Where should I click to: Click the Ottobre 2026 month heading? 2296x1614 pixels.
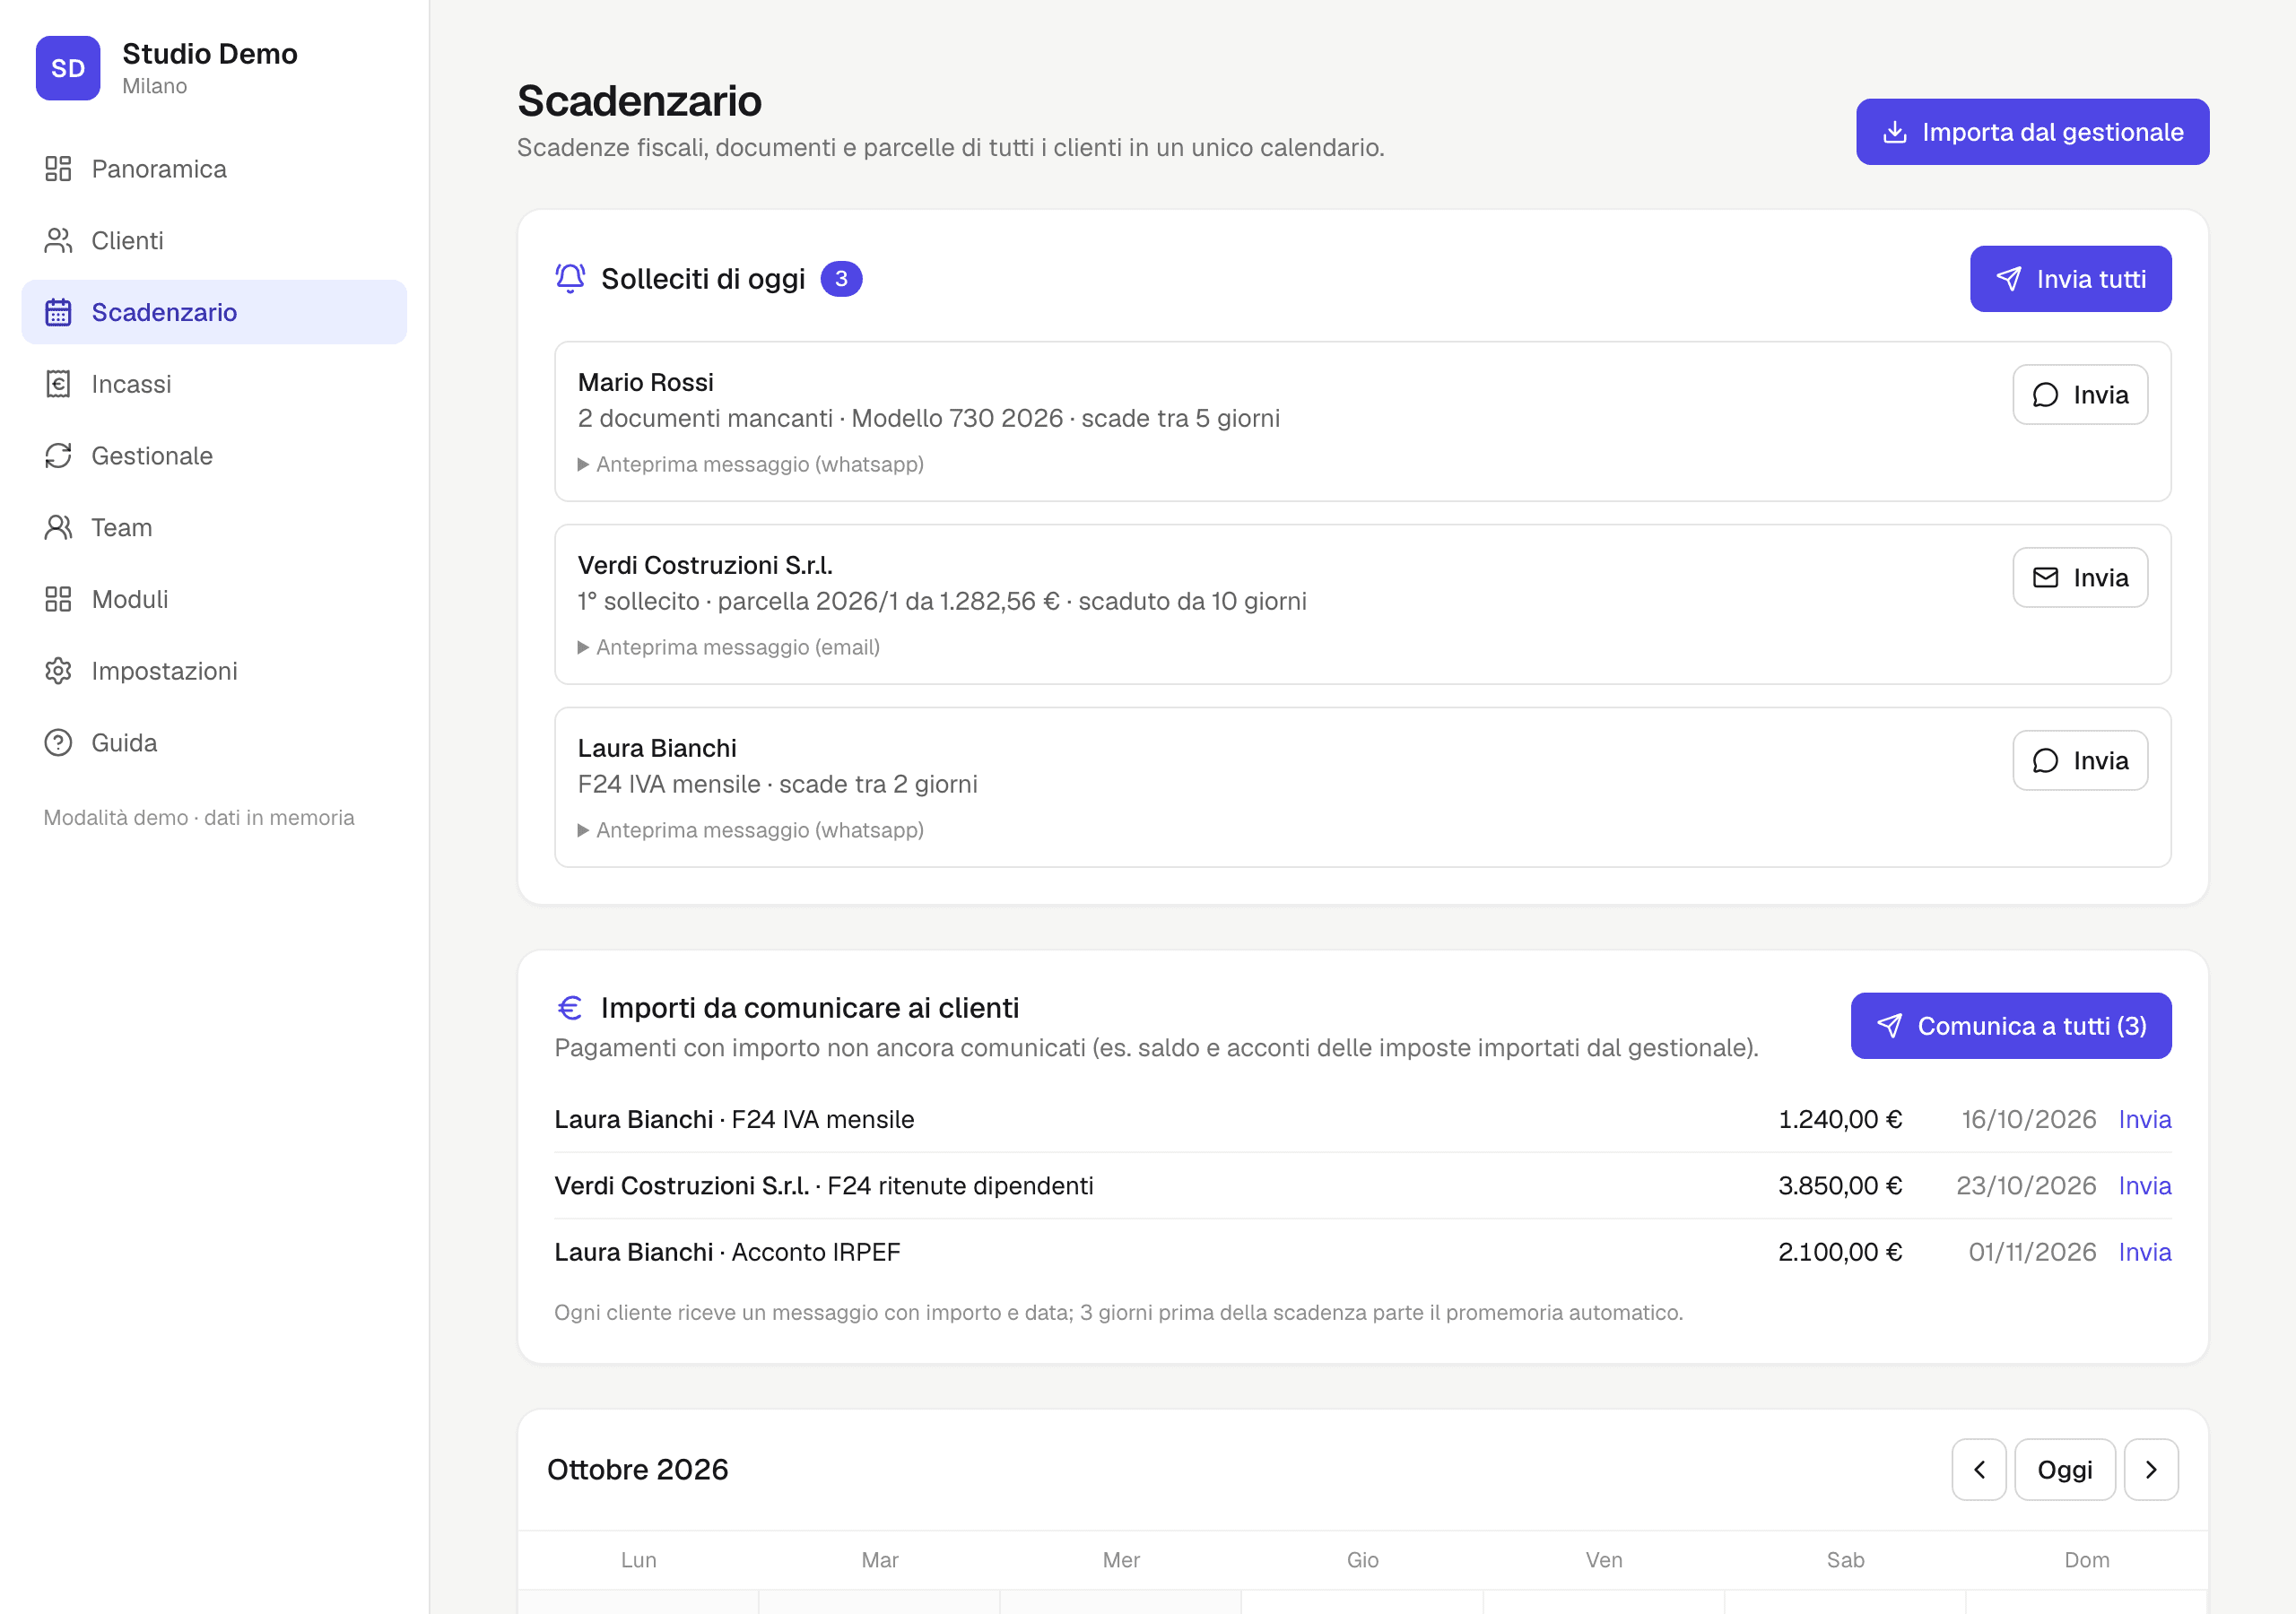[637, 1469]
